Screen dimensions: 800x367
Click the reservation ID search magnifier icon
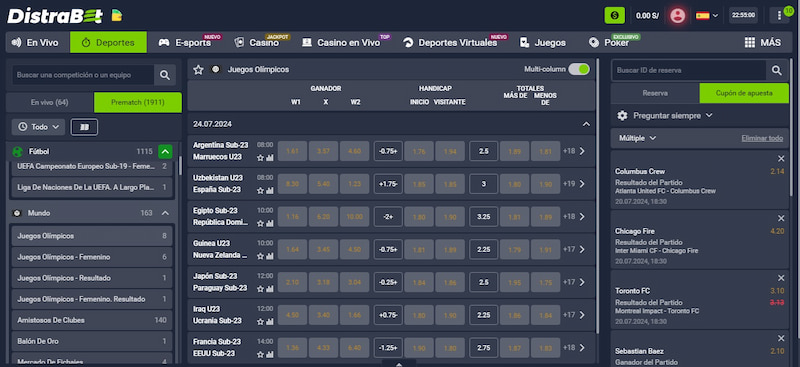tap(777, 70)
